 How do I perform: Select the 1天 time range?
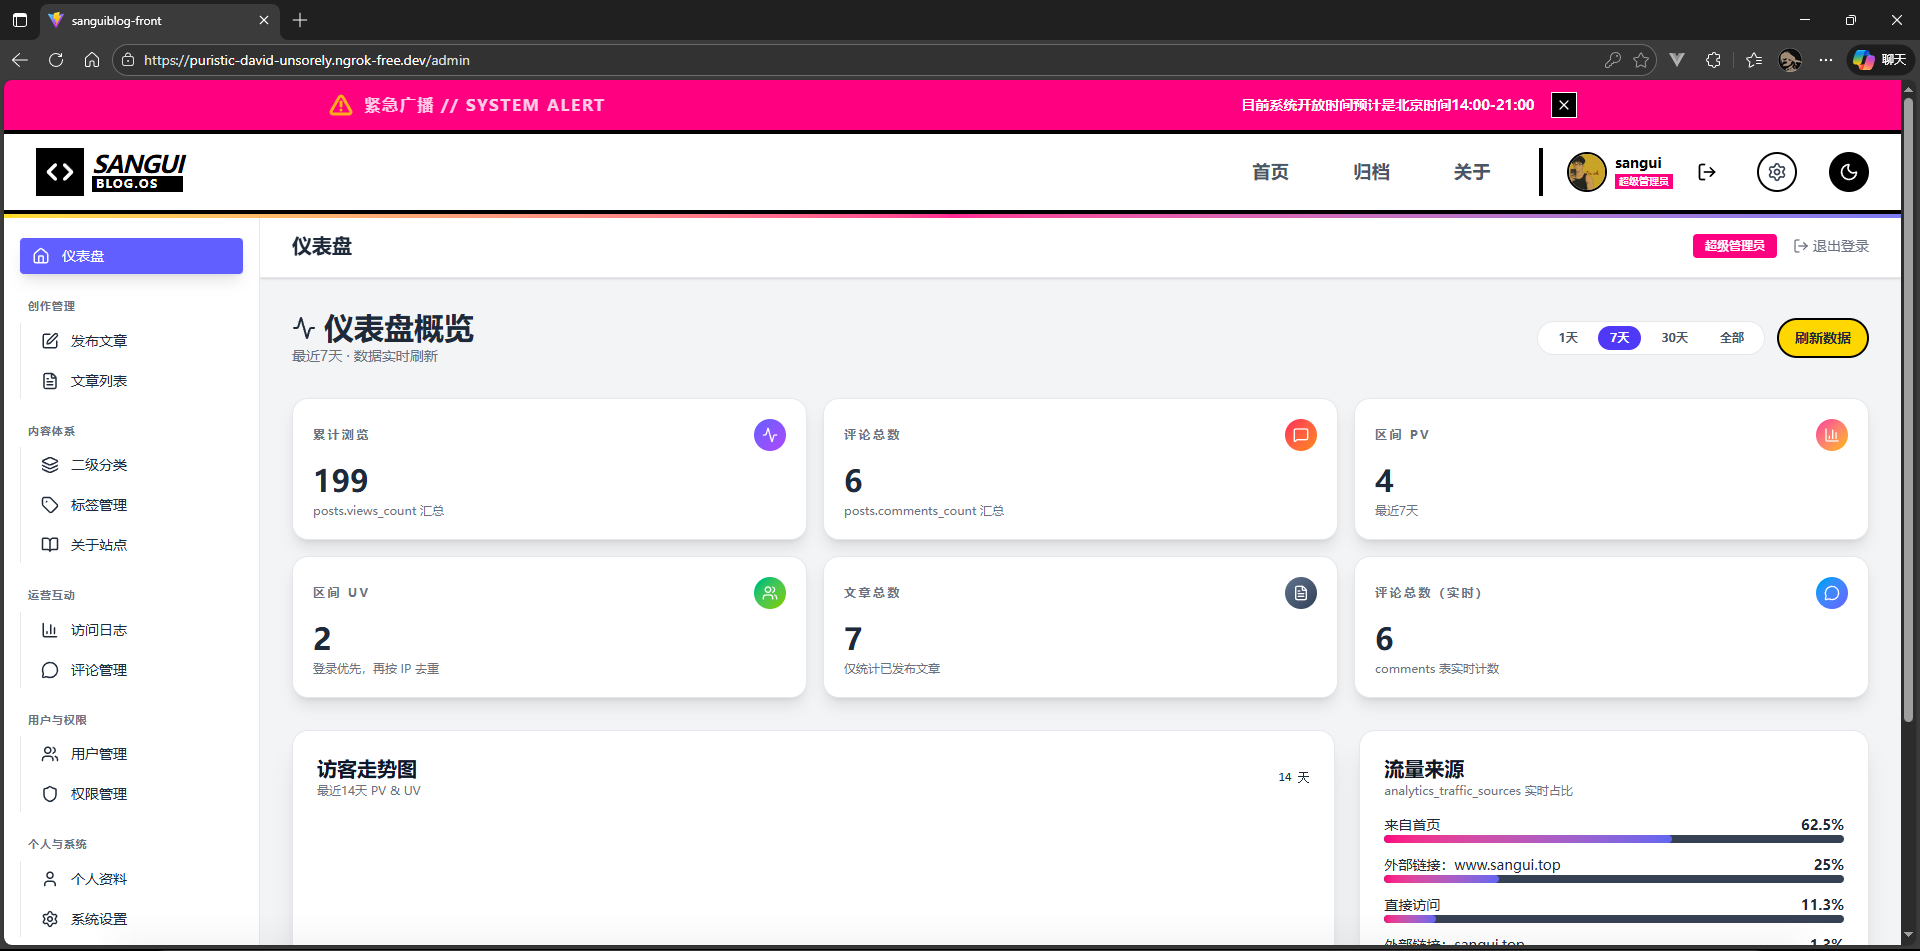[1568, 338]
